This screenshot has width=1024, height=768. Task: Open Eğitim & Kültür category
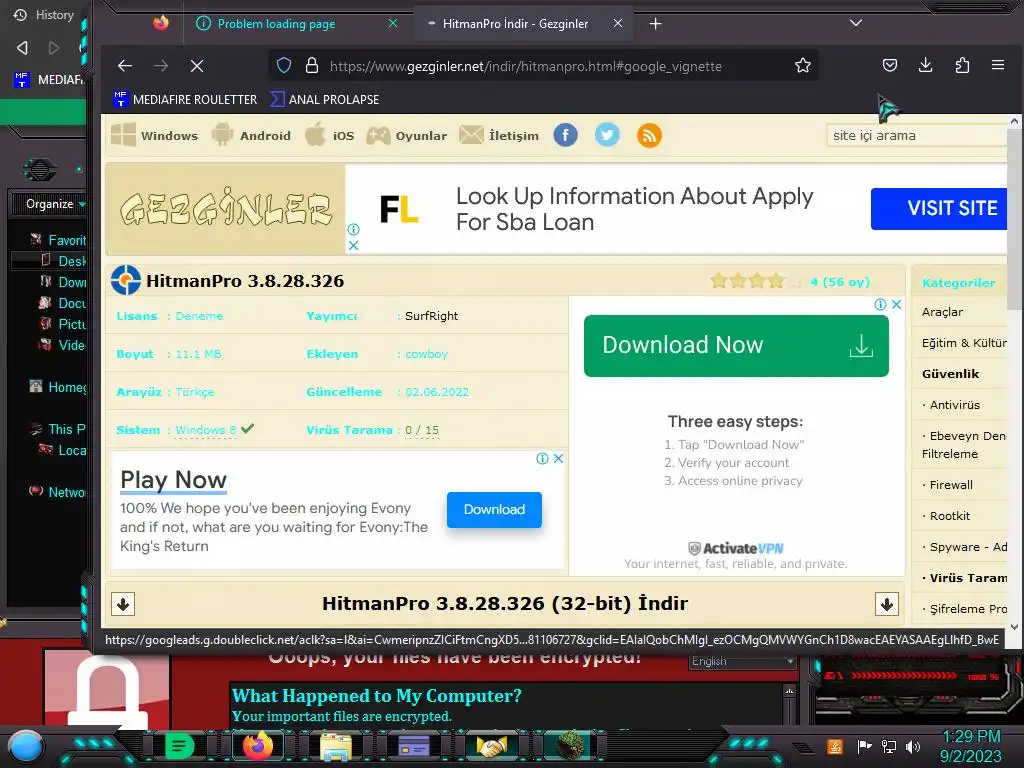pyautogui.click(x=964, y=343)
